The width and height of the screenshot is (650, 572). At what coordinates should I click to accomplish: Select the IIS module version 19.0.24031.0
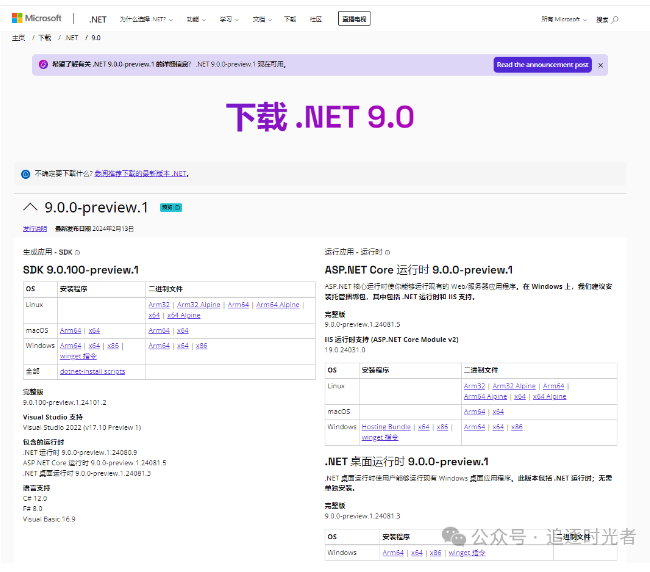coord(345,350)
